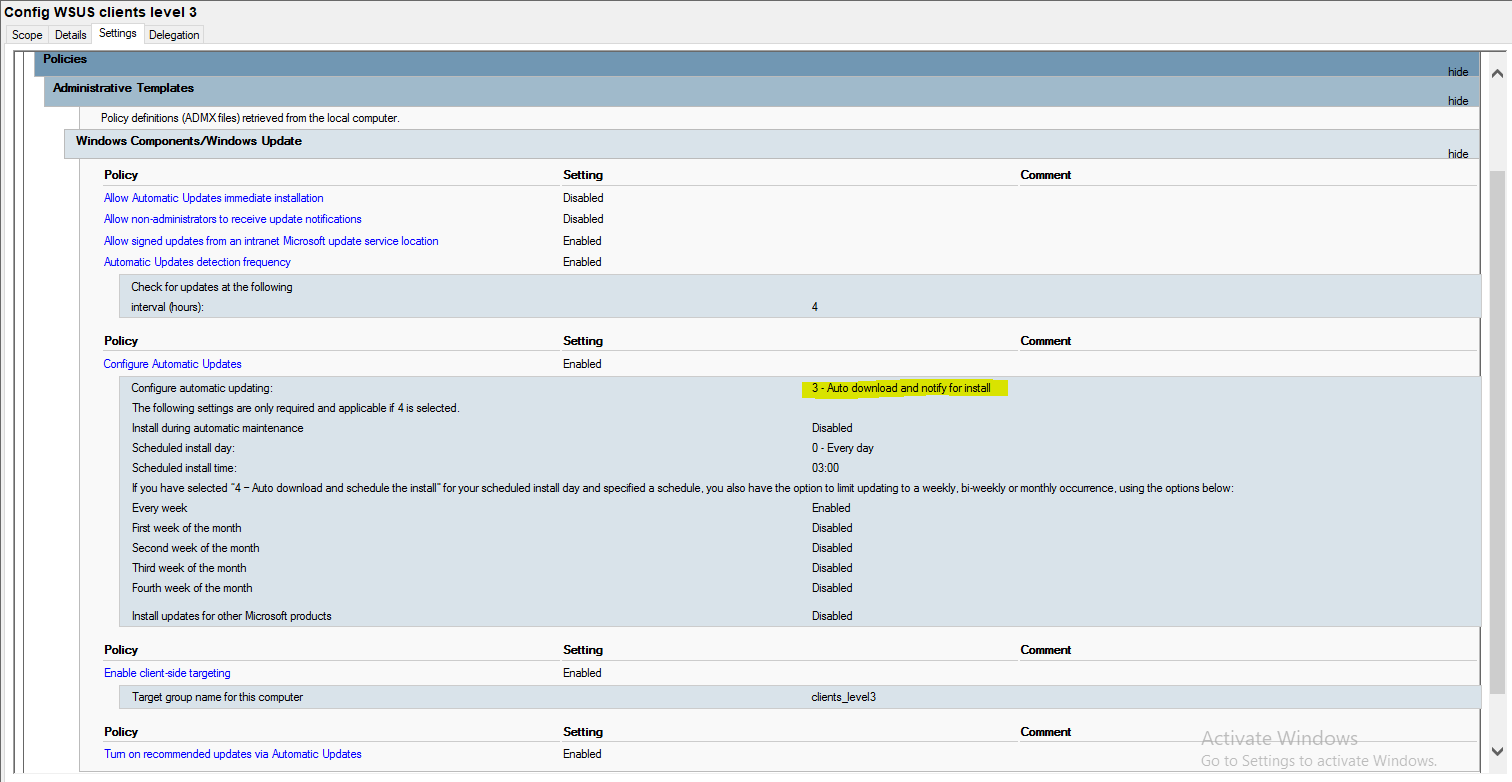1512x782 pixels.
Task: Switch to the Scope tab
Action: tap(27, 35)
